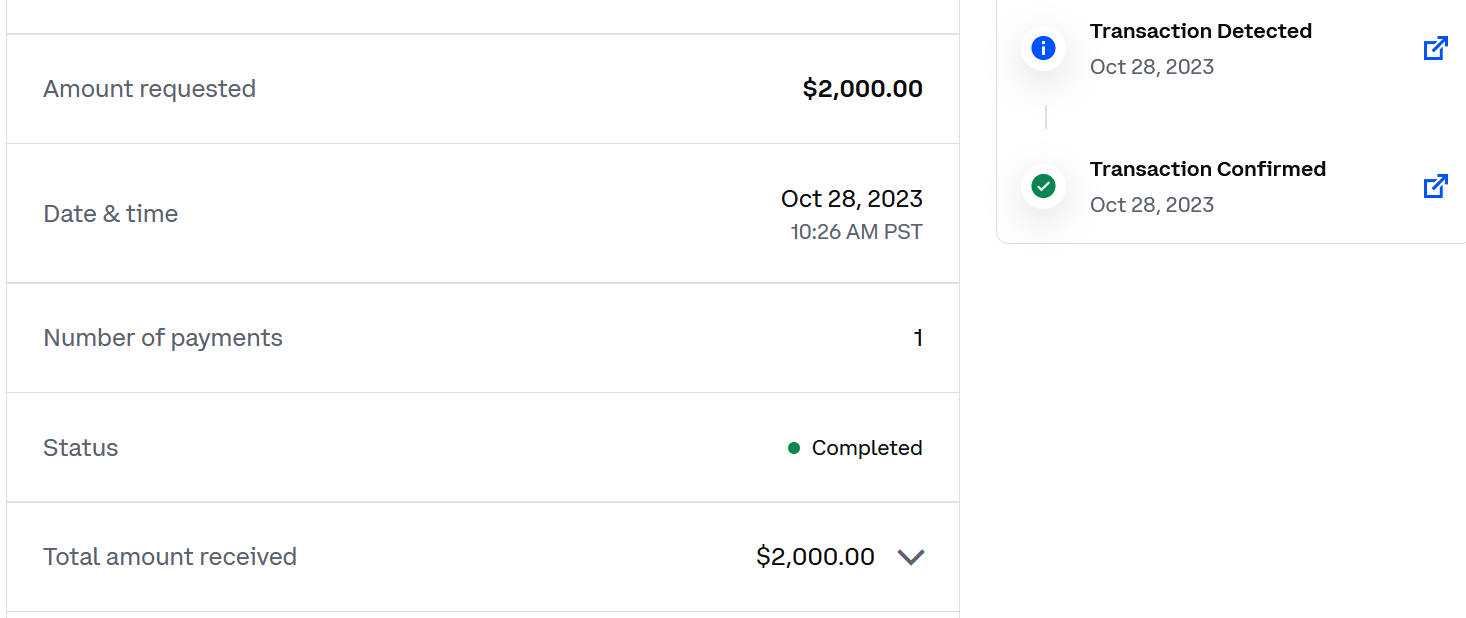This screenshot has width=1466, height=618.
Task: Click the green checkmark icon for Transaction Confirmed
Action: coord(1043,186)
